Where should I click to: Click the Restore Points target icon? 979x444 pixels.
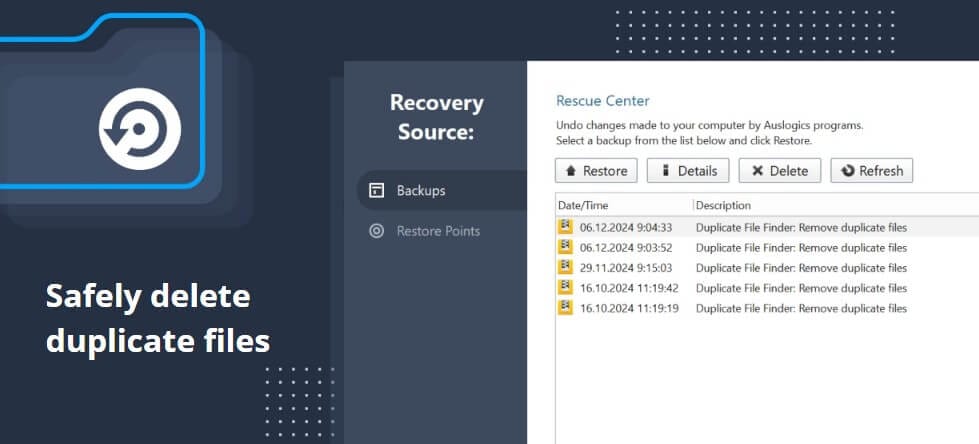point(376,231)
